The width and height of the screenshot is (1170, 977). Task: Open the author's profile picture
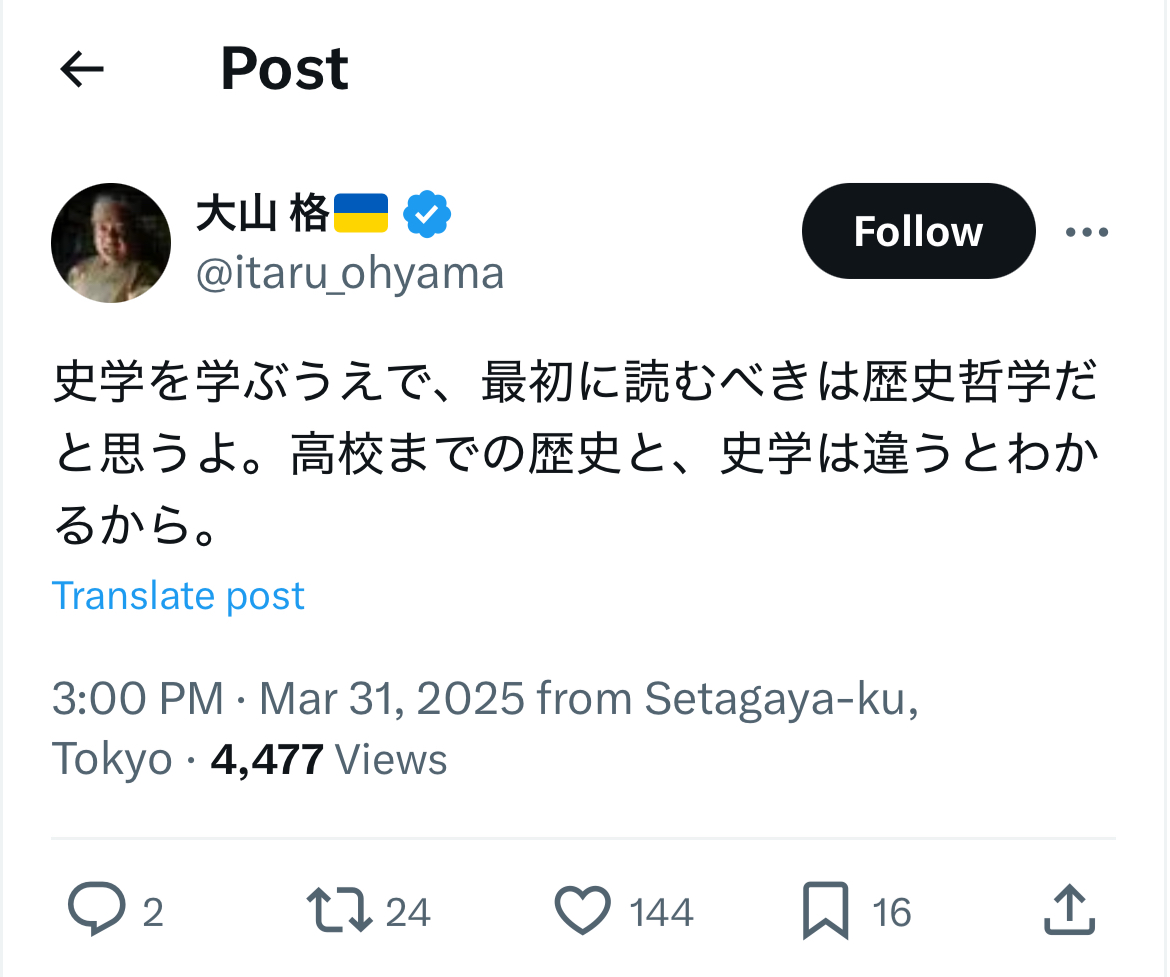[x=111, y=243]
